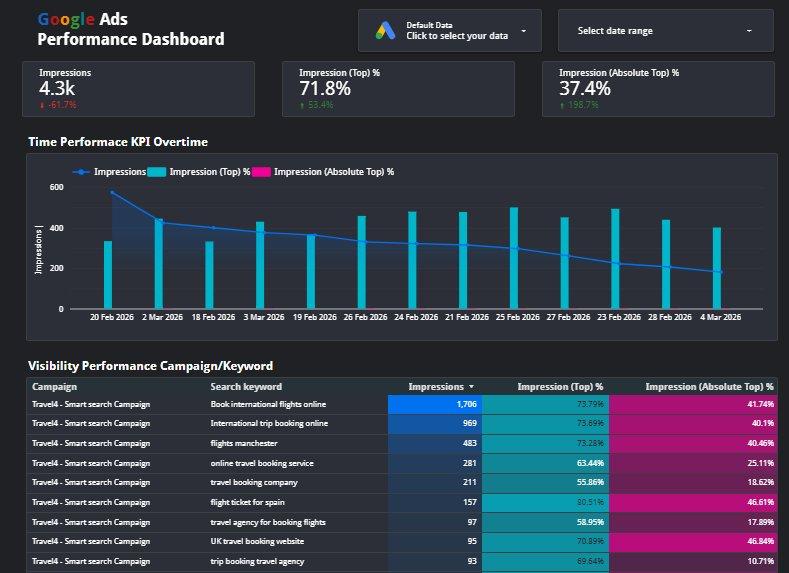The height and width of the screenshot is (573, 789).
Task: Select keyword 'travel agency for booking flights'
Action: (268, 523)
